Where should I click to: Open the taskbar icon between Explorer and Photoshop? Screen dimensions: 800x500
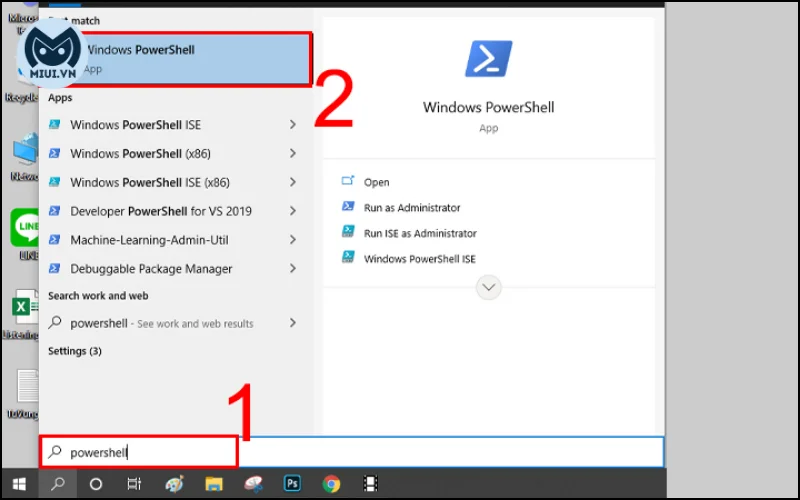(x=253, y=484)
